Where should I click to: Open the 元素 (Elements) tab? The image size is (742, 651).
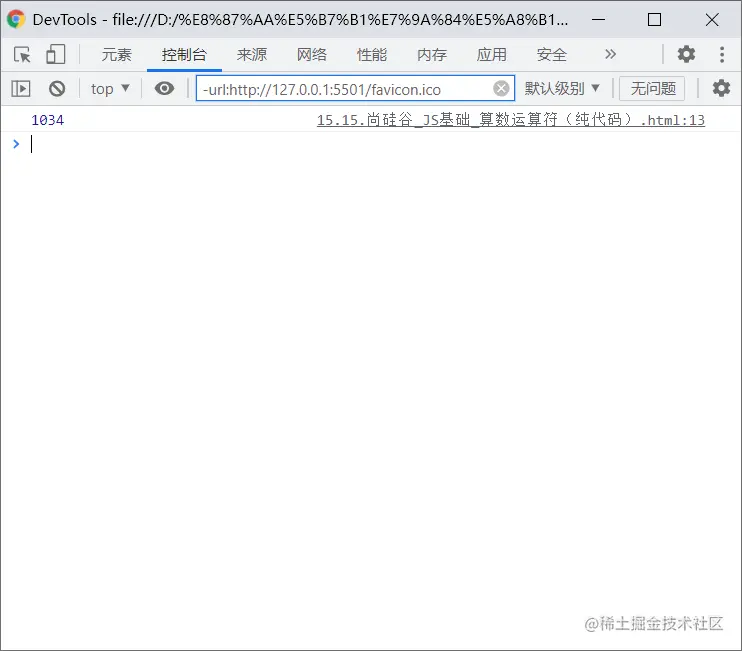pyautogui.click(x=116, y=54)
